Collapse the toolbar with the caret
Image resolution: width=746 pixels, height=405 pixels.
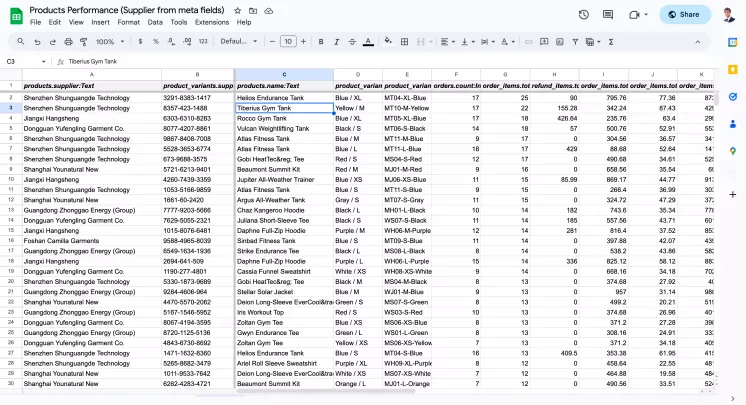click(697, 42)
